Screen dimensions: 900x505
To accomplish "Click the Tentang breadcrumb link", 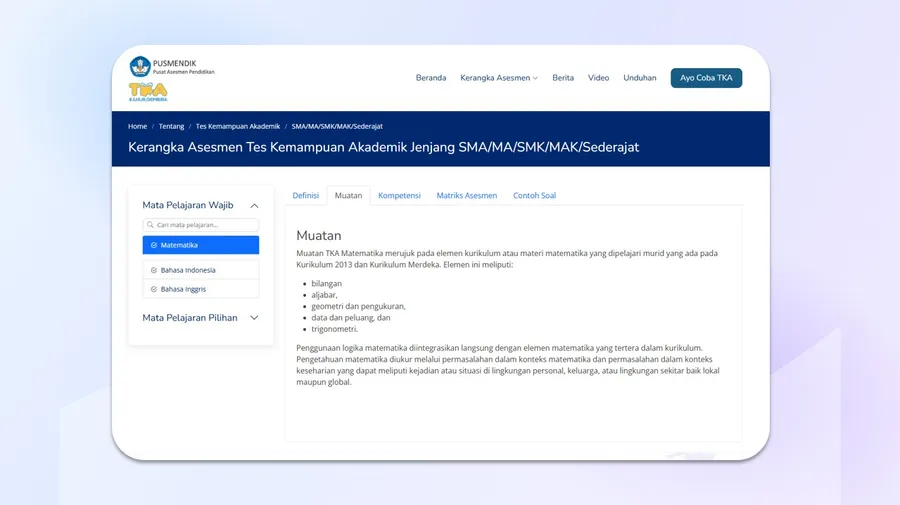I will [x=171, y=126].
